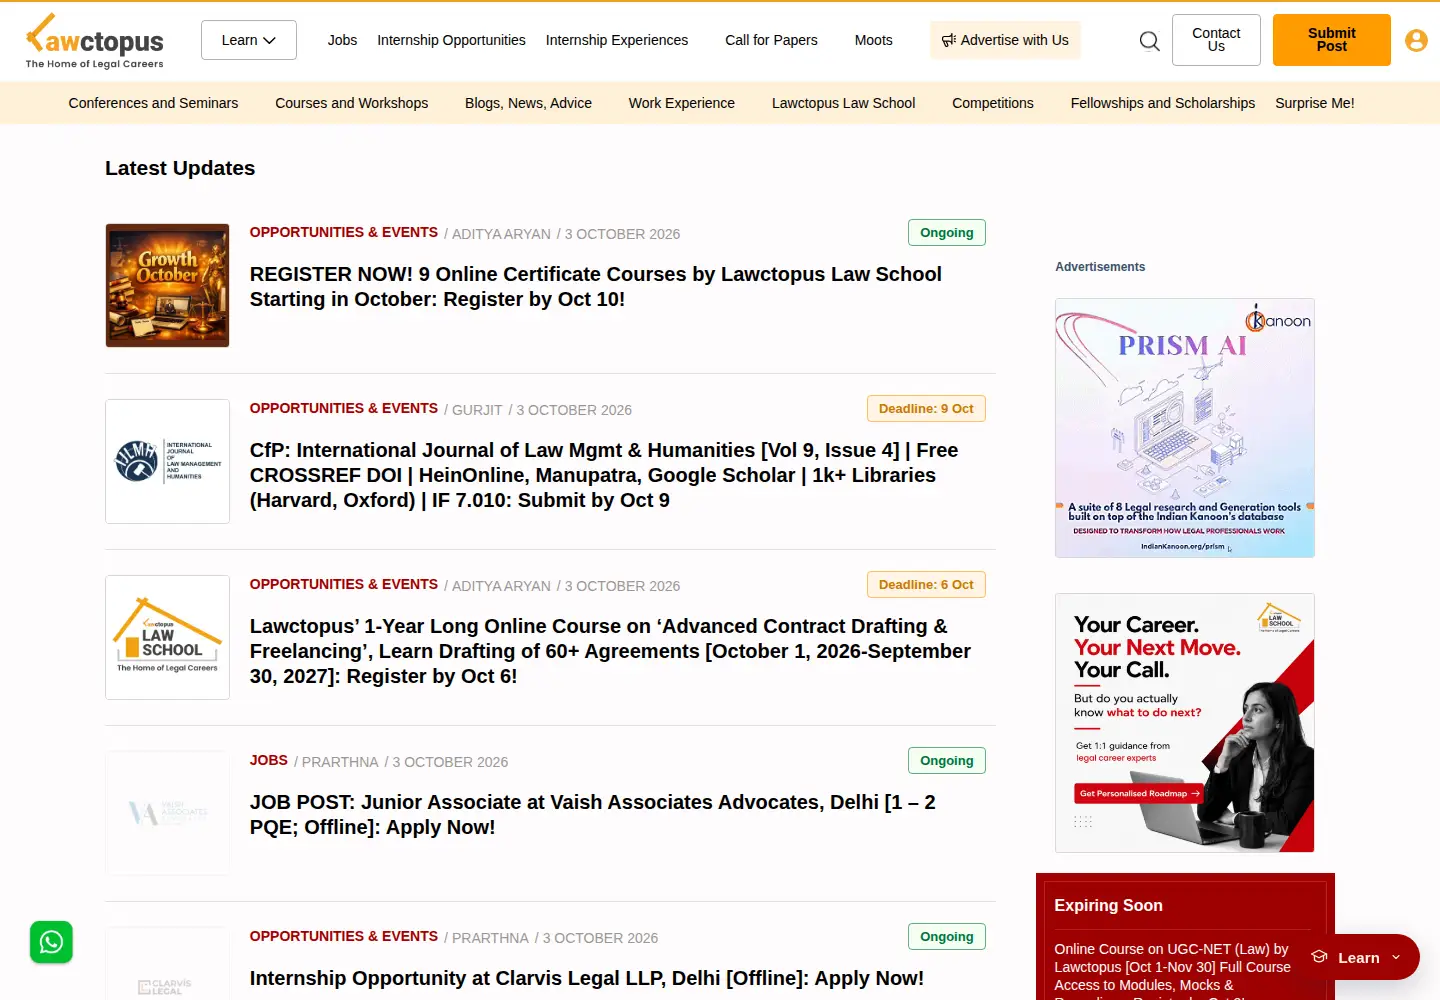This screenshot has width=1440, height=1000.
Task: Open Clarvis Legal LLP internship post
Action: coord(587,978)
